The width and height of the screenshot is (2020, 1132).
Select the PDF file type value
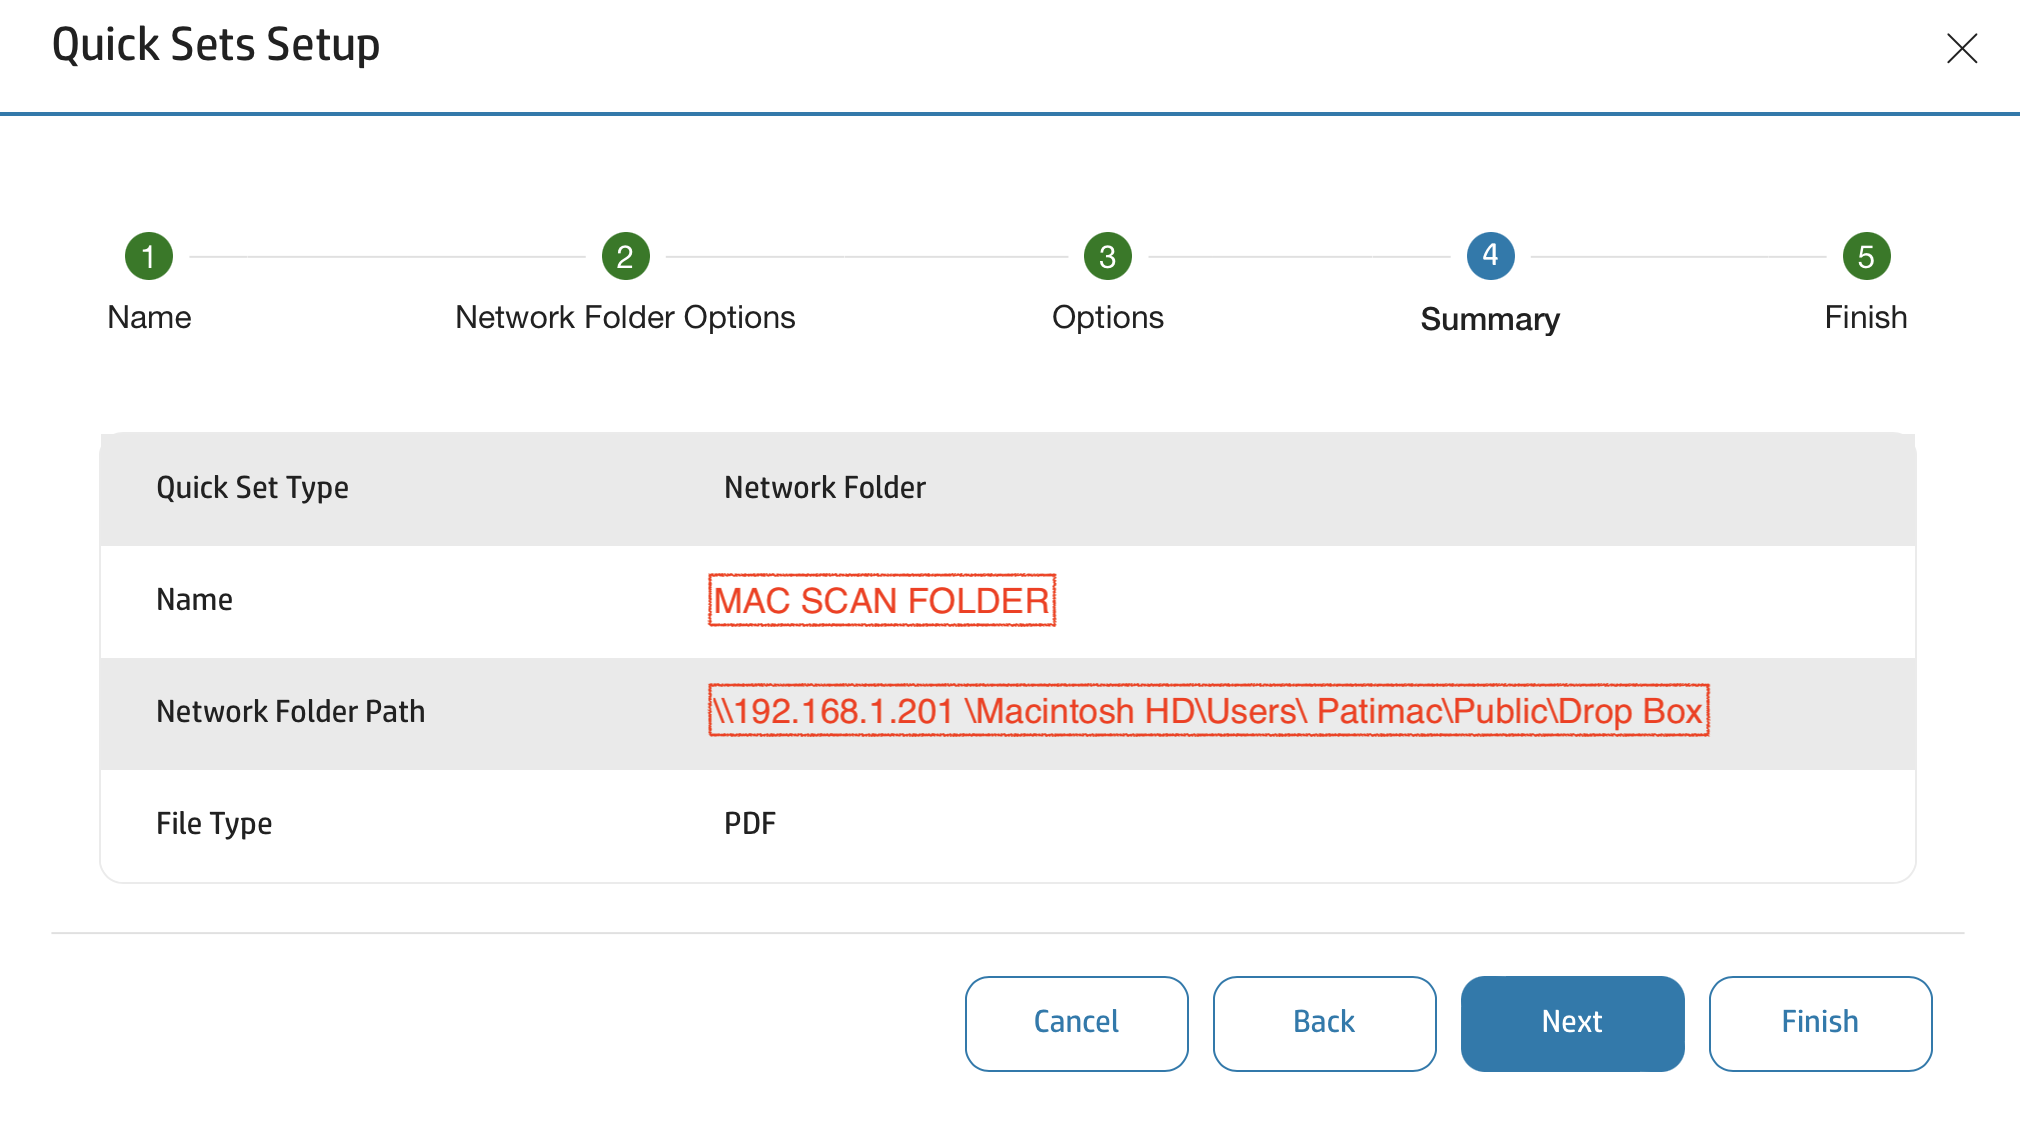[x=750, y=823]
